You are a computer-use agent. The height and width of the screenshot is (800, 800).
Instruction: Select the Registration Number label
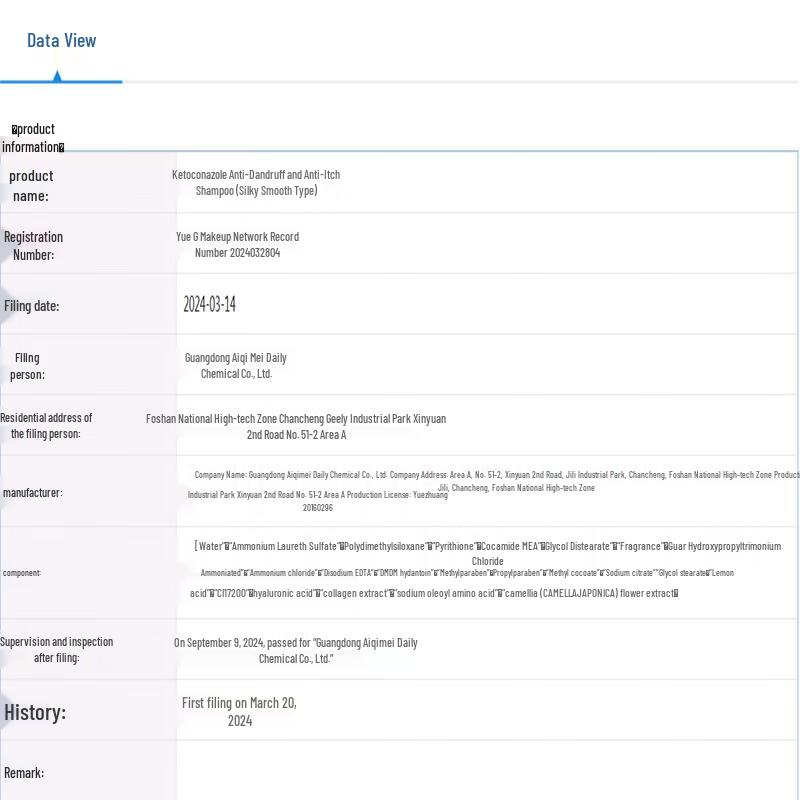point(33,246)
